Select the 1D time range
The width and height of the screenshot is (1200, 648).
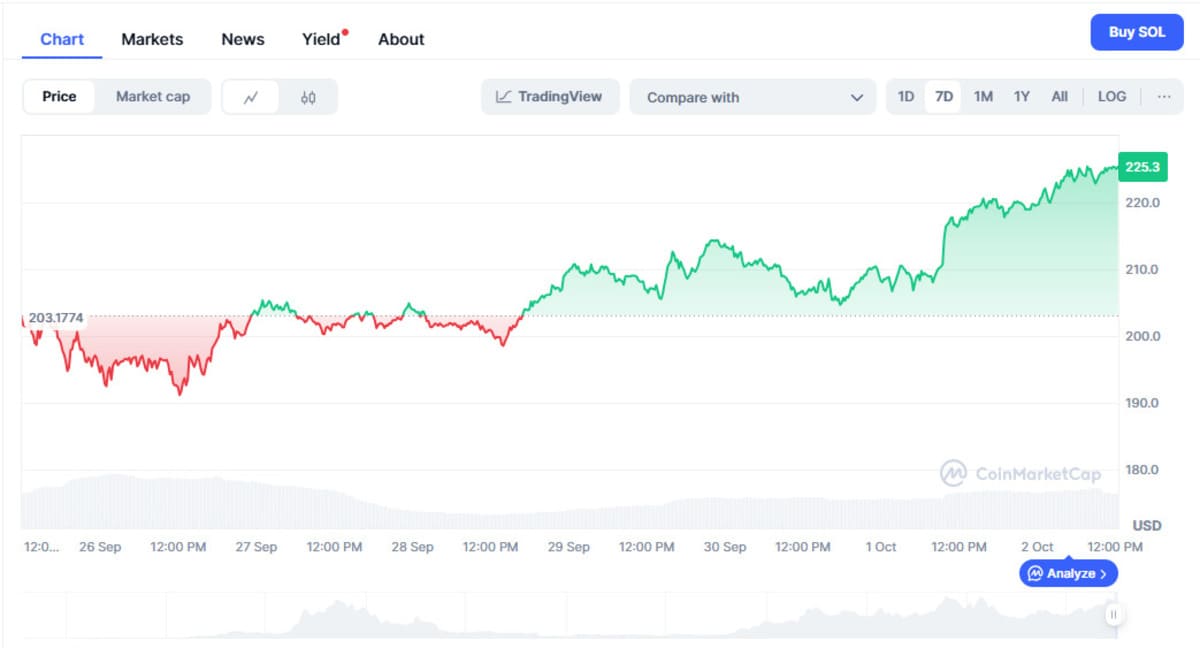[905, 97]
